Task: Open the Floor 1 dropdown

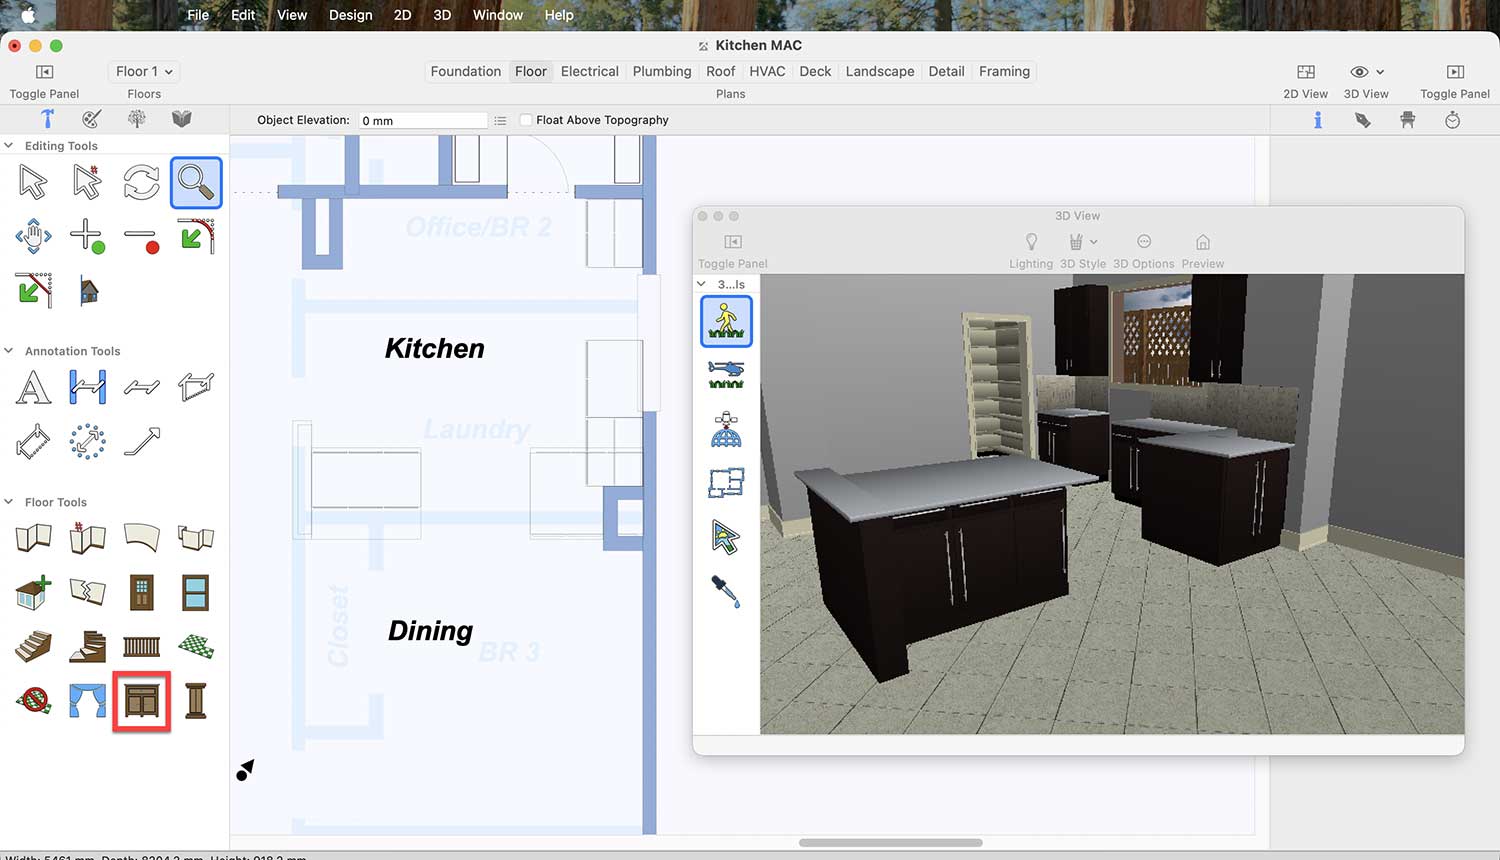Action: click(144, 72)
